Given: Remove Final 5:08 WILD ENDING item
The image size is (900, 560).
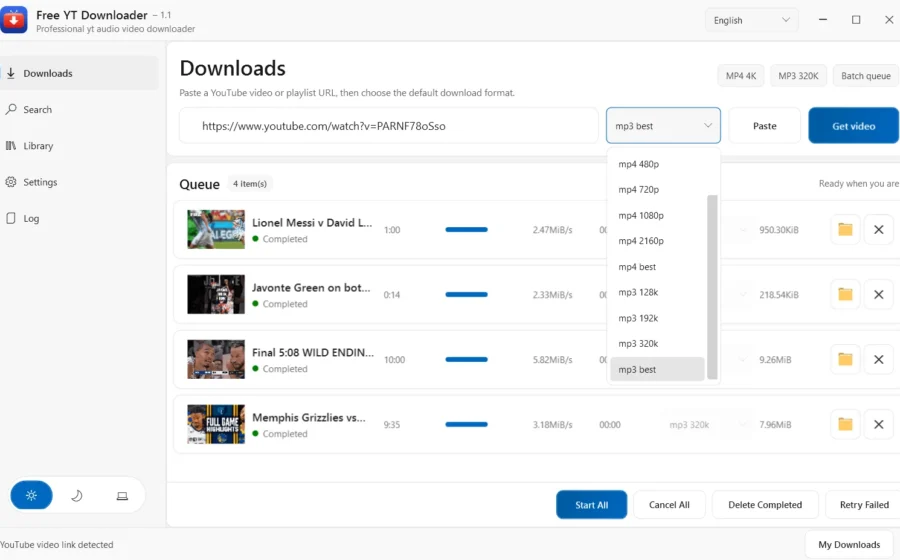Looking at the screenshot, I should pos(878,360).
